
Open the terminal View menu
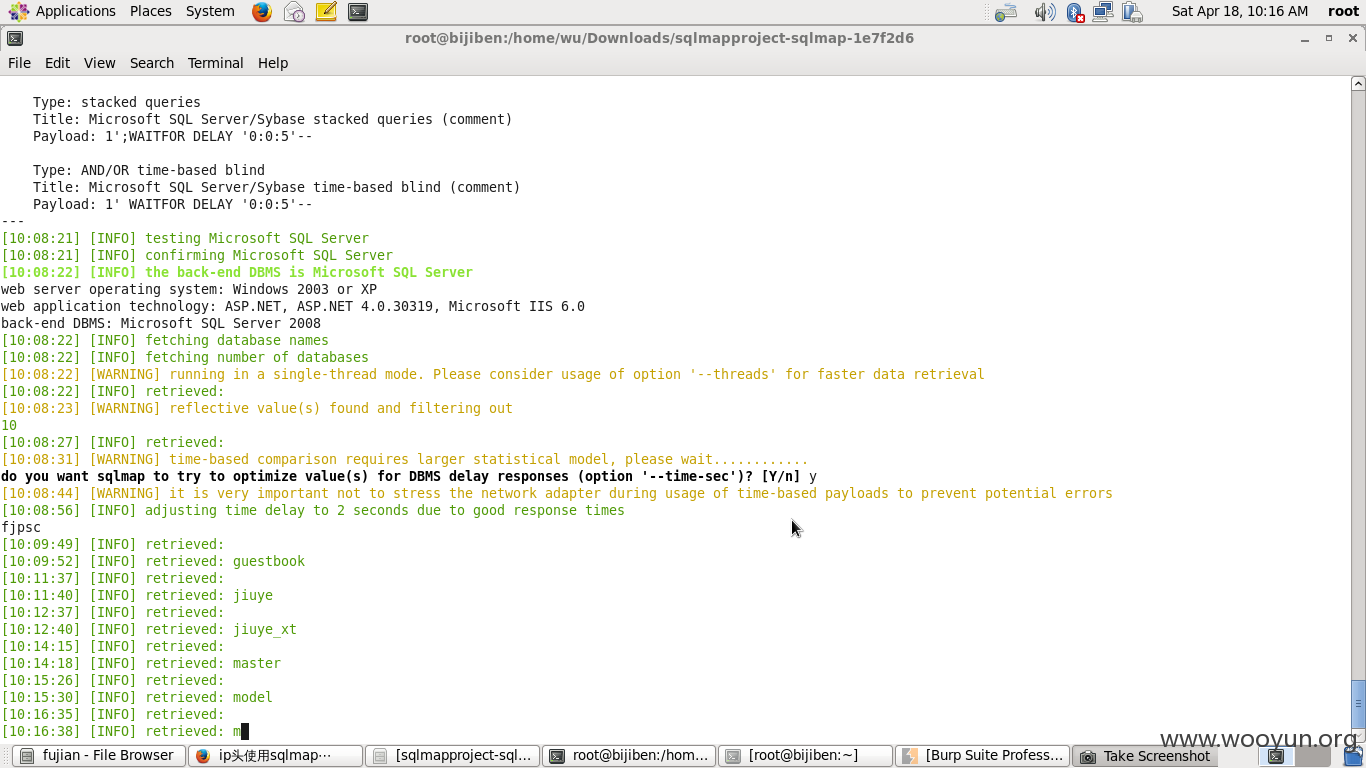point(99,62)
